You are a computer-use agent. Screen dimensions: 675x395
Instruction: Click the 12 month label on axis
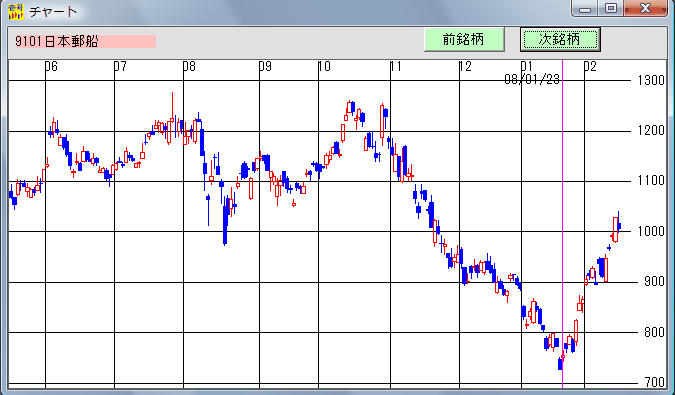point(465,66)
